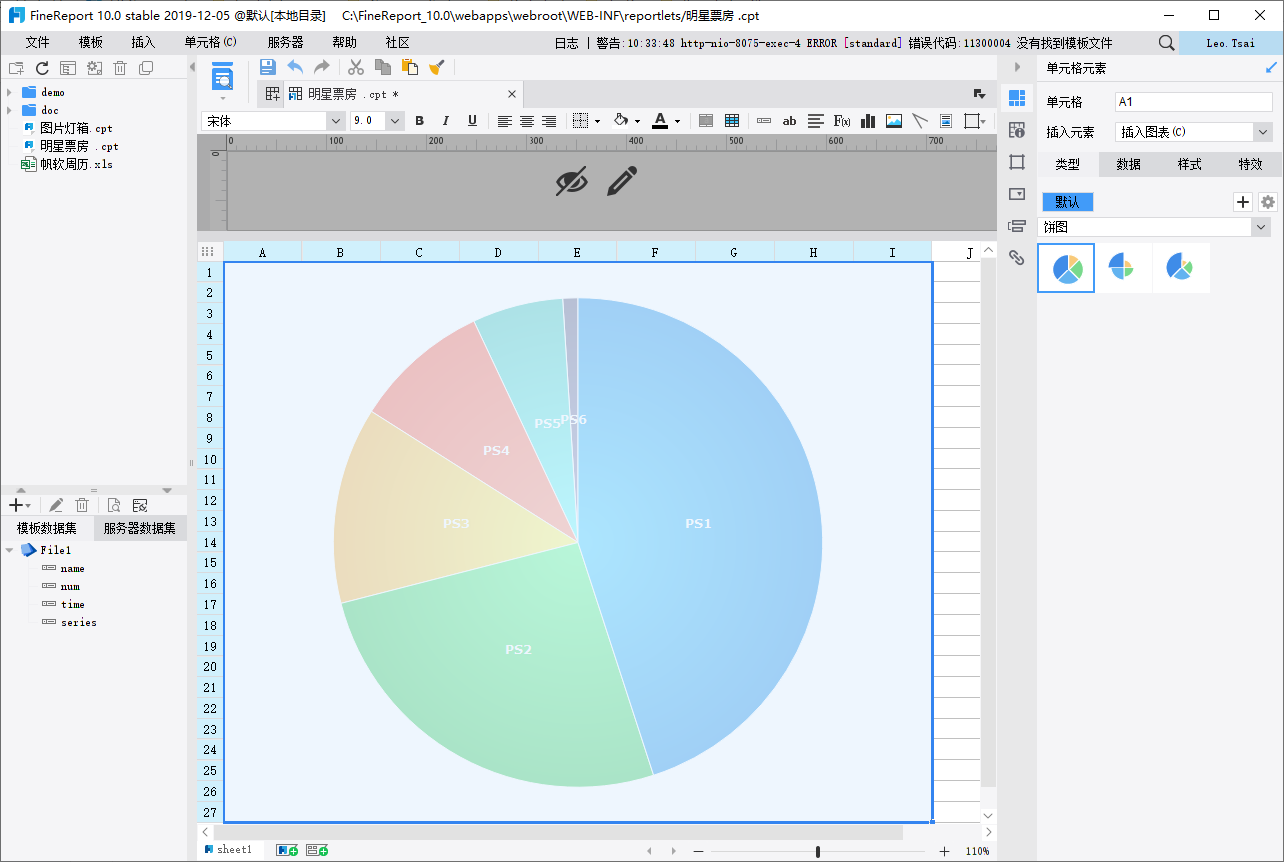Click the plus button to add chart

click(1243, 202)
